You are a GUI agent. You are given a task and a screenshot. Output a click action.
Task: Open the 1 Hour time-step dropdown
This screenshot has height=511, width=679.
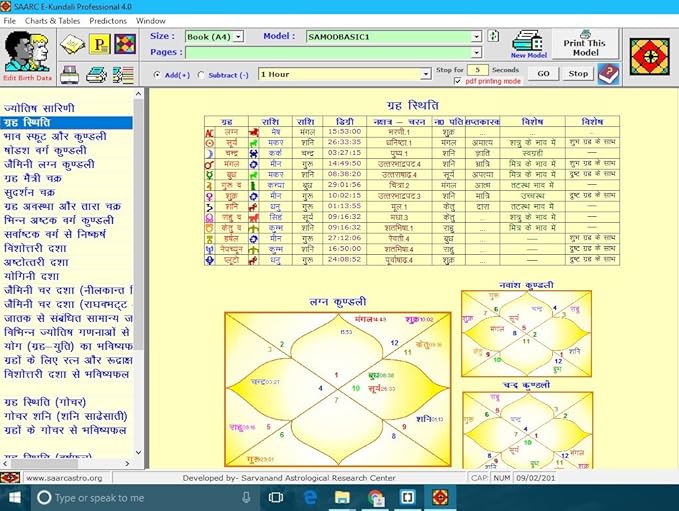click(426, 74)
